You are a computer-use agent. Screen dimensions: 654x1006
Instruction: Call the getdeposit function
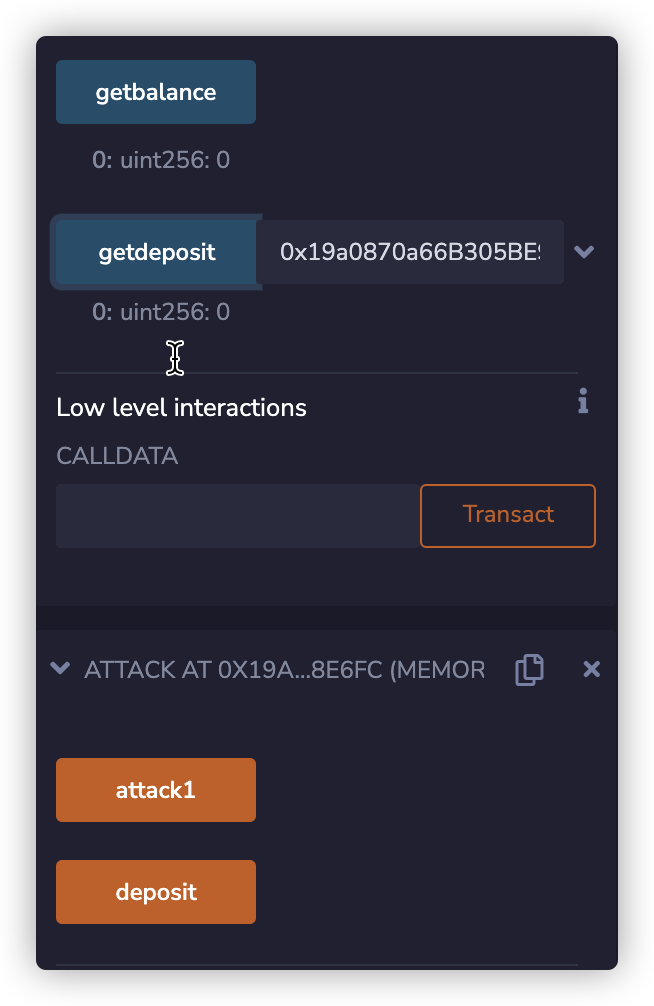[157, 252]
